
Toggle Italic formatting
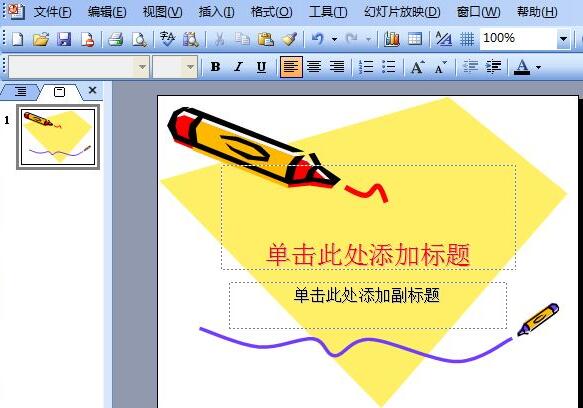pyautogui.click(x=238, y=67)
